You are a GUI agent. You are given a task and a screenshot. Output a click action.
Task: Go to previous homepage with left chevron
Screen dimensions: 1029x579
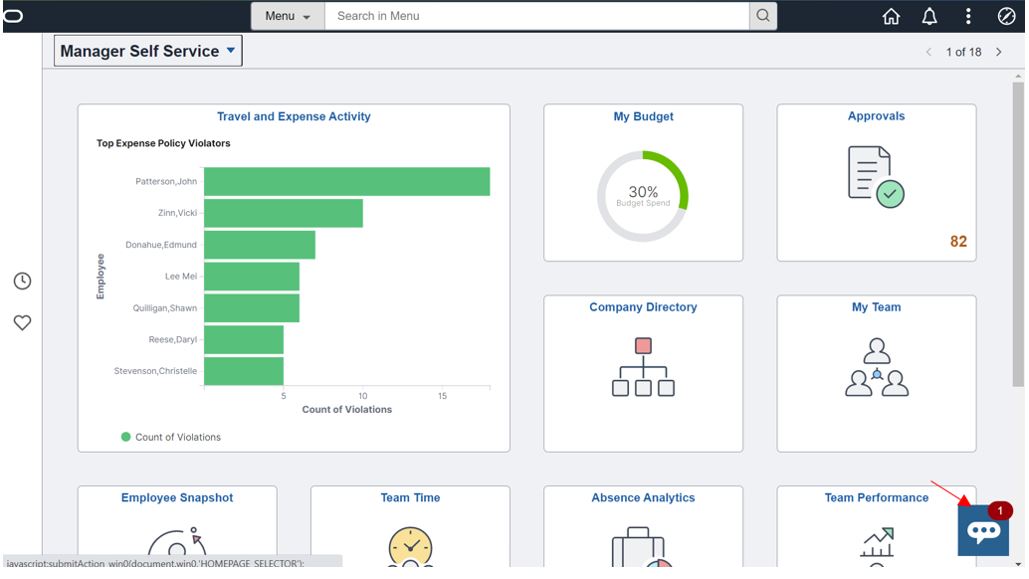929,52
